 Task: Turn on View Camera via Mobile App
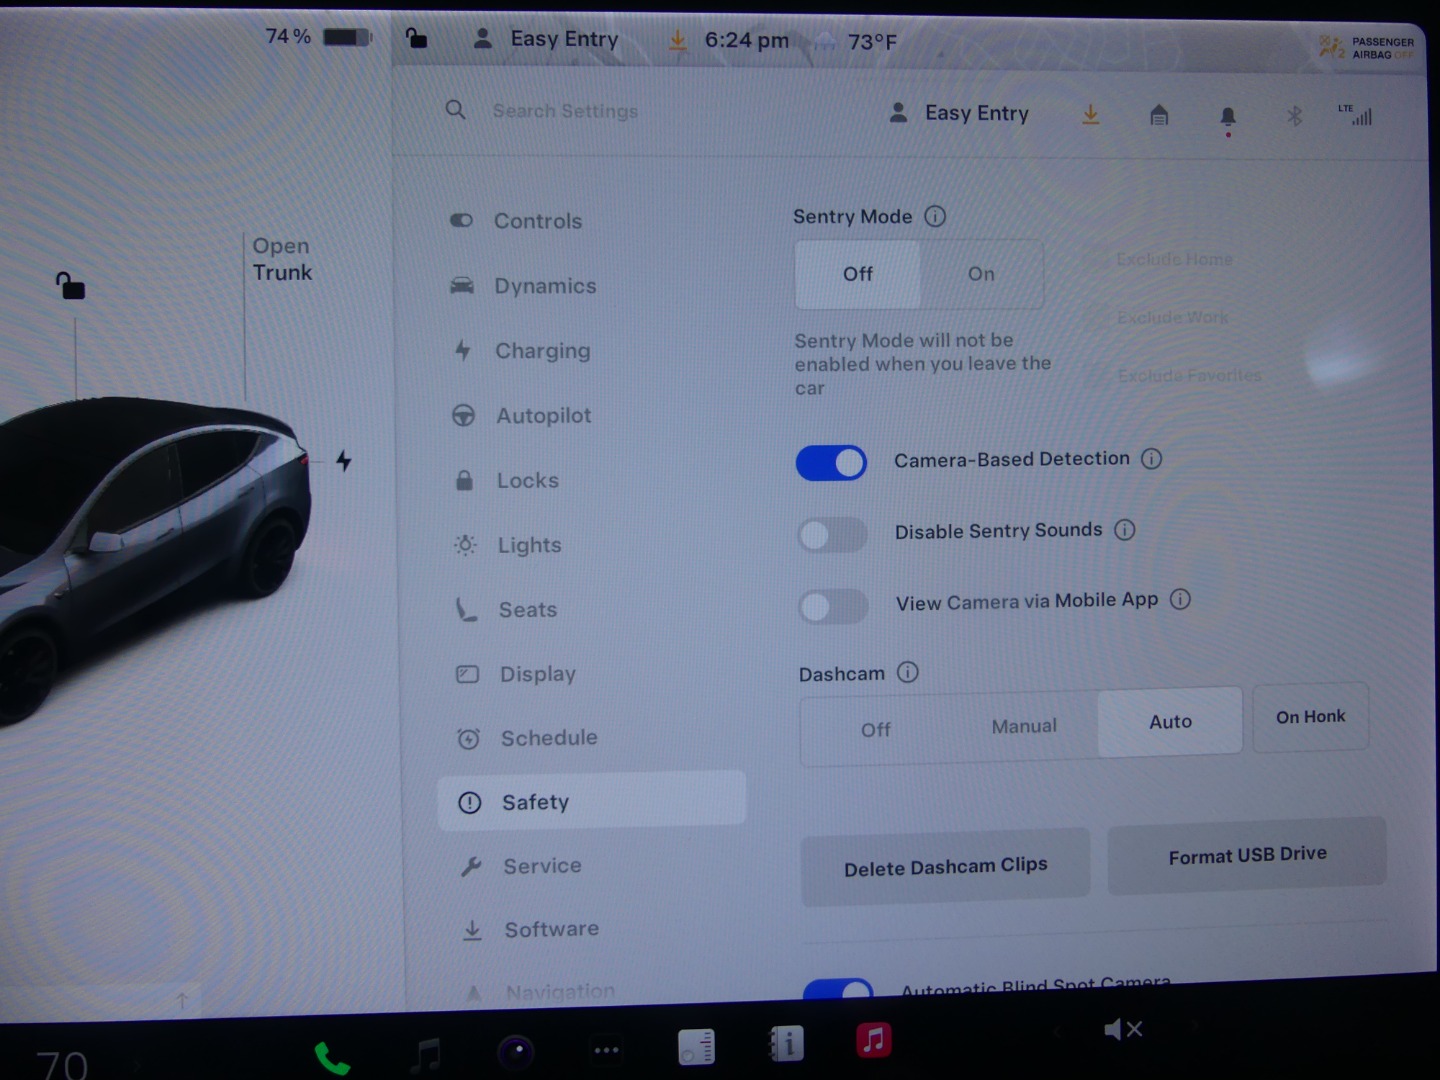pos(833,606)
